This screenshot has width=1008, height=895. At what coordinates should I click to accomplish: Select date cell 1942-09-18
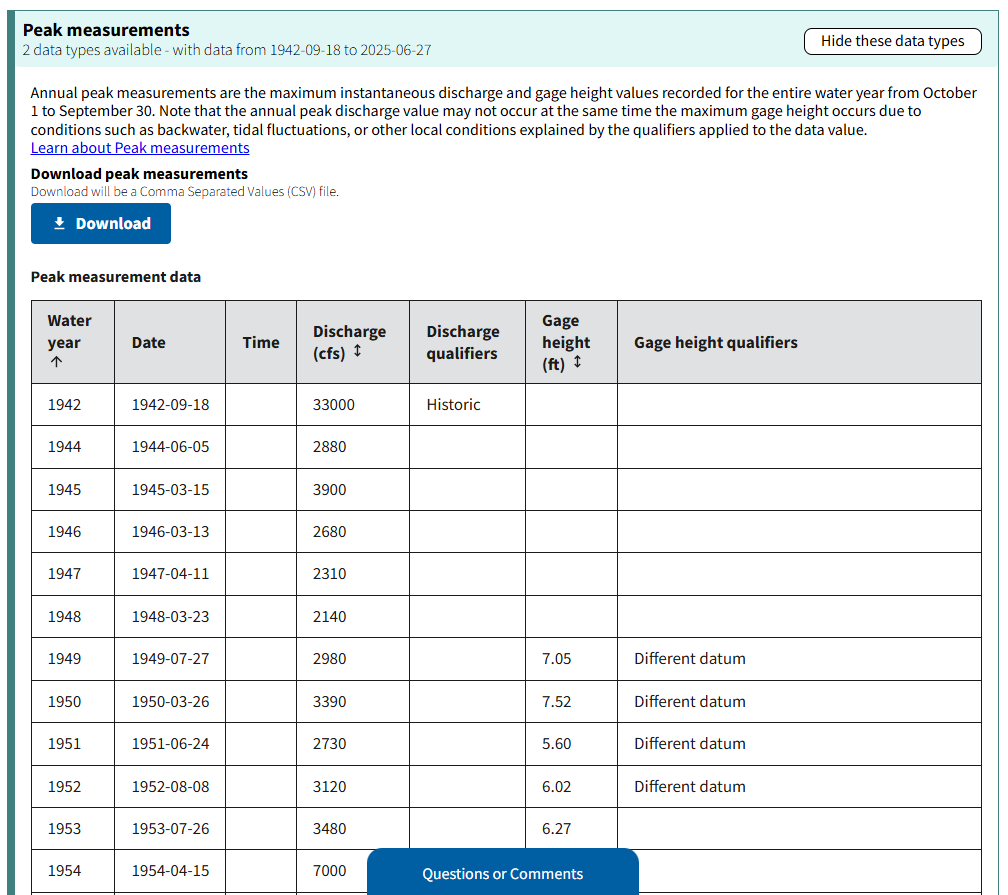pos(170,404)
